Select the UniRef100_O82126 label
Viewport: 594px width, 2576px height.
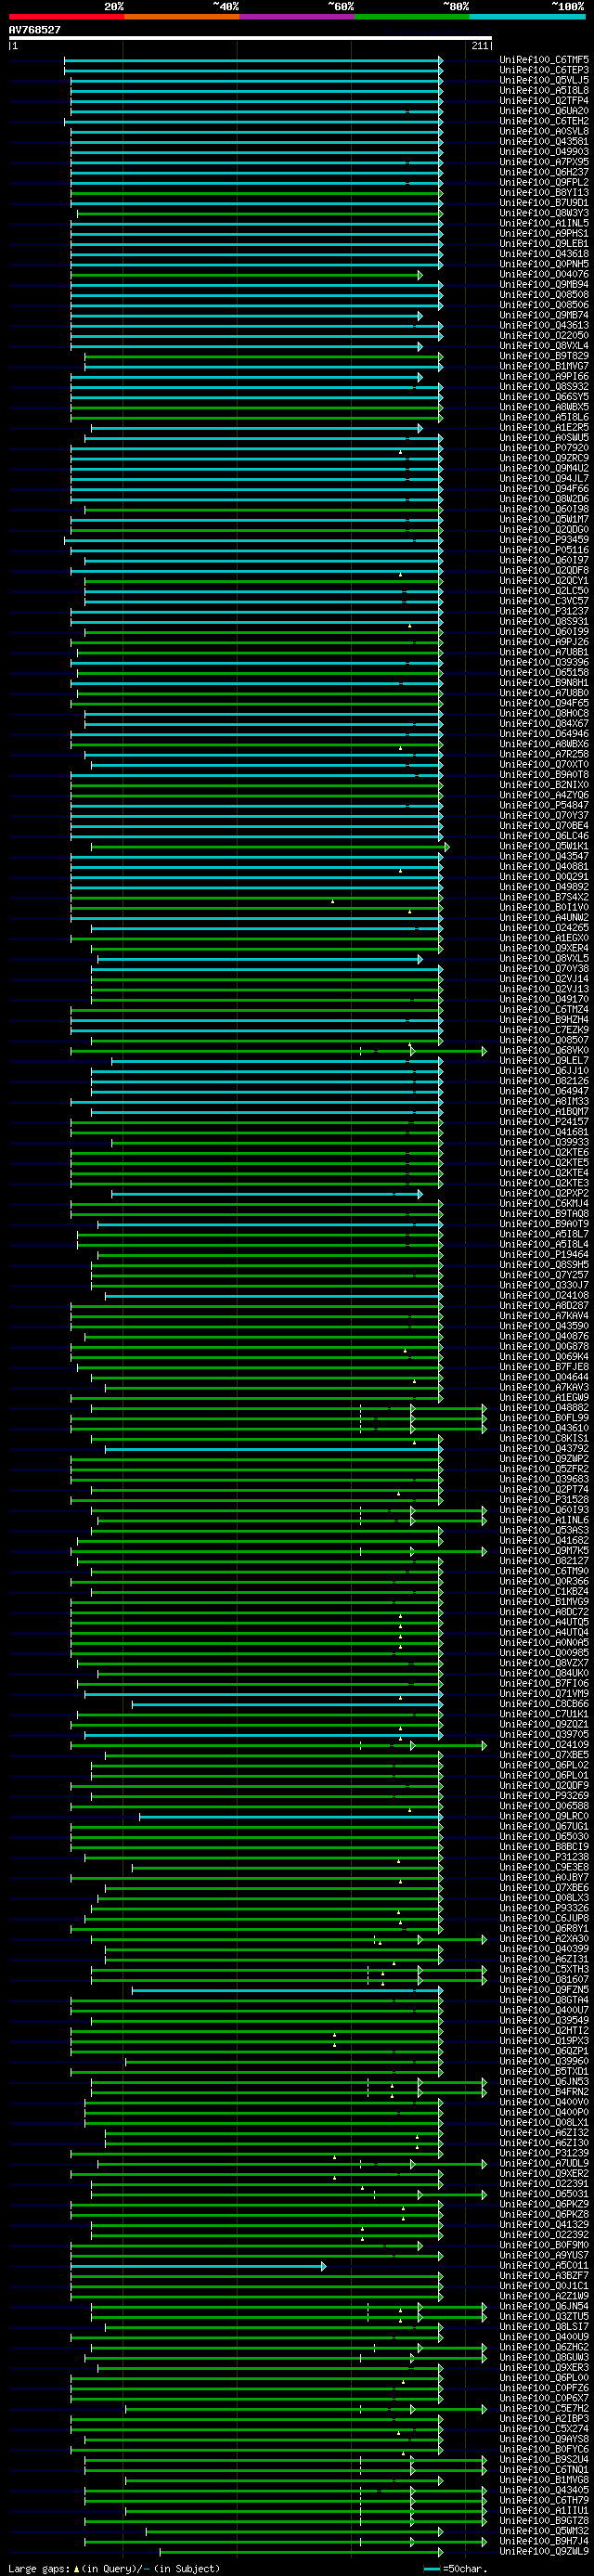(544, 1080)
